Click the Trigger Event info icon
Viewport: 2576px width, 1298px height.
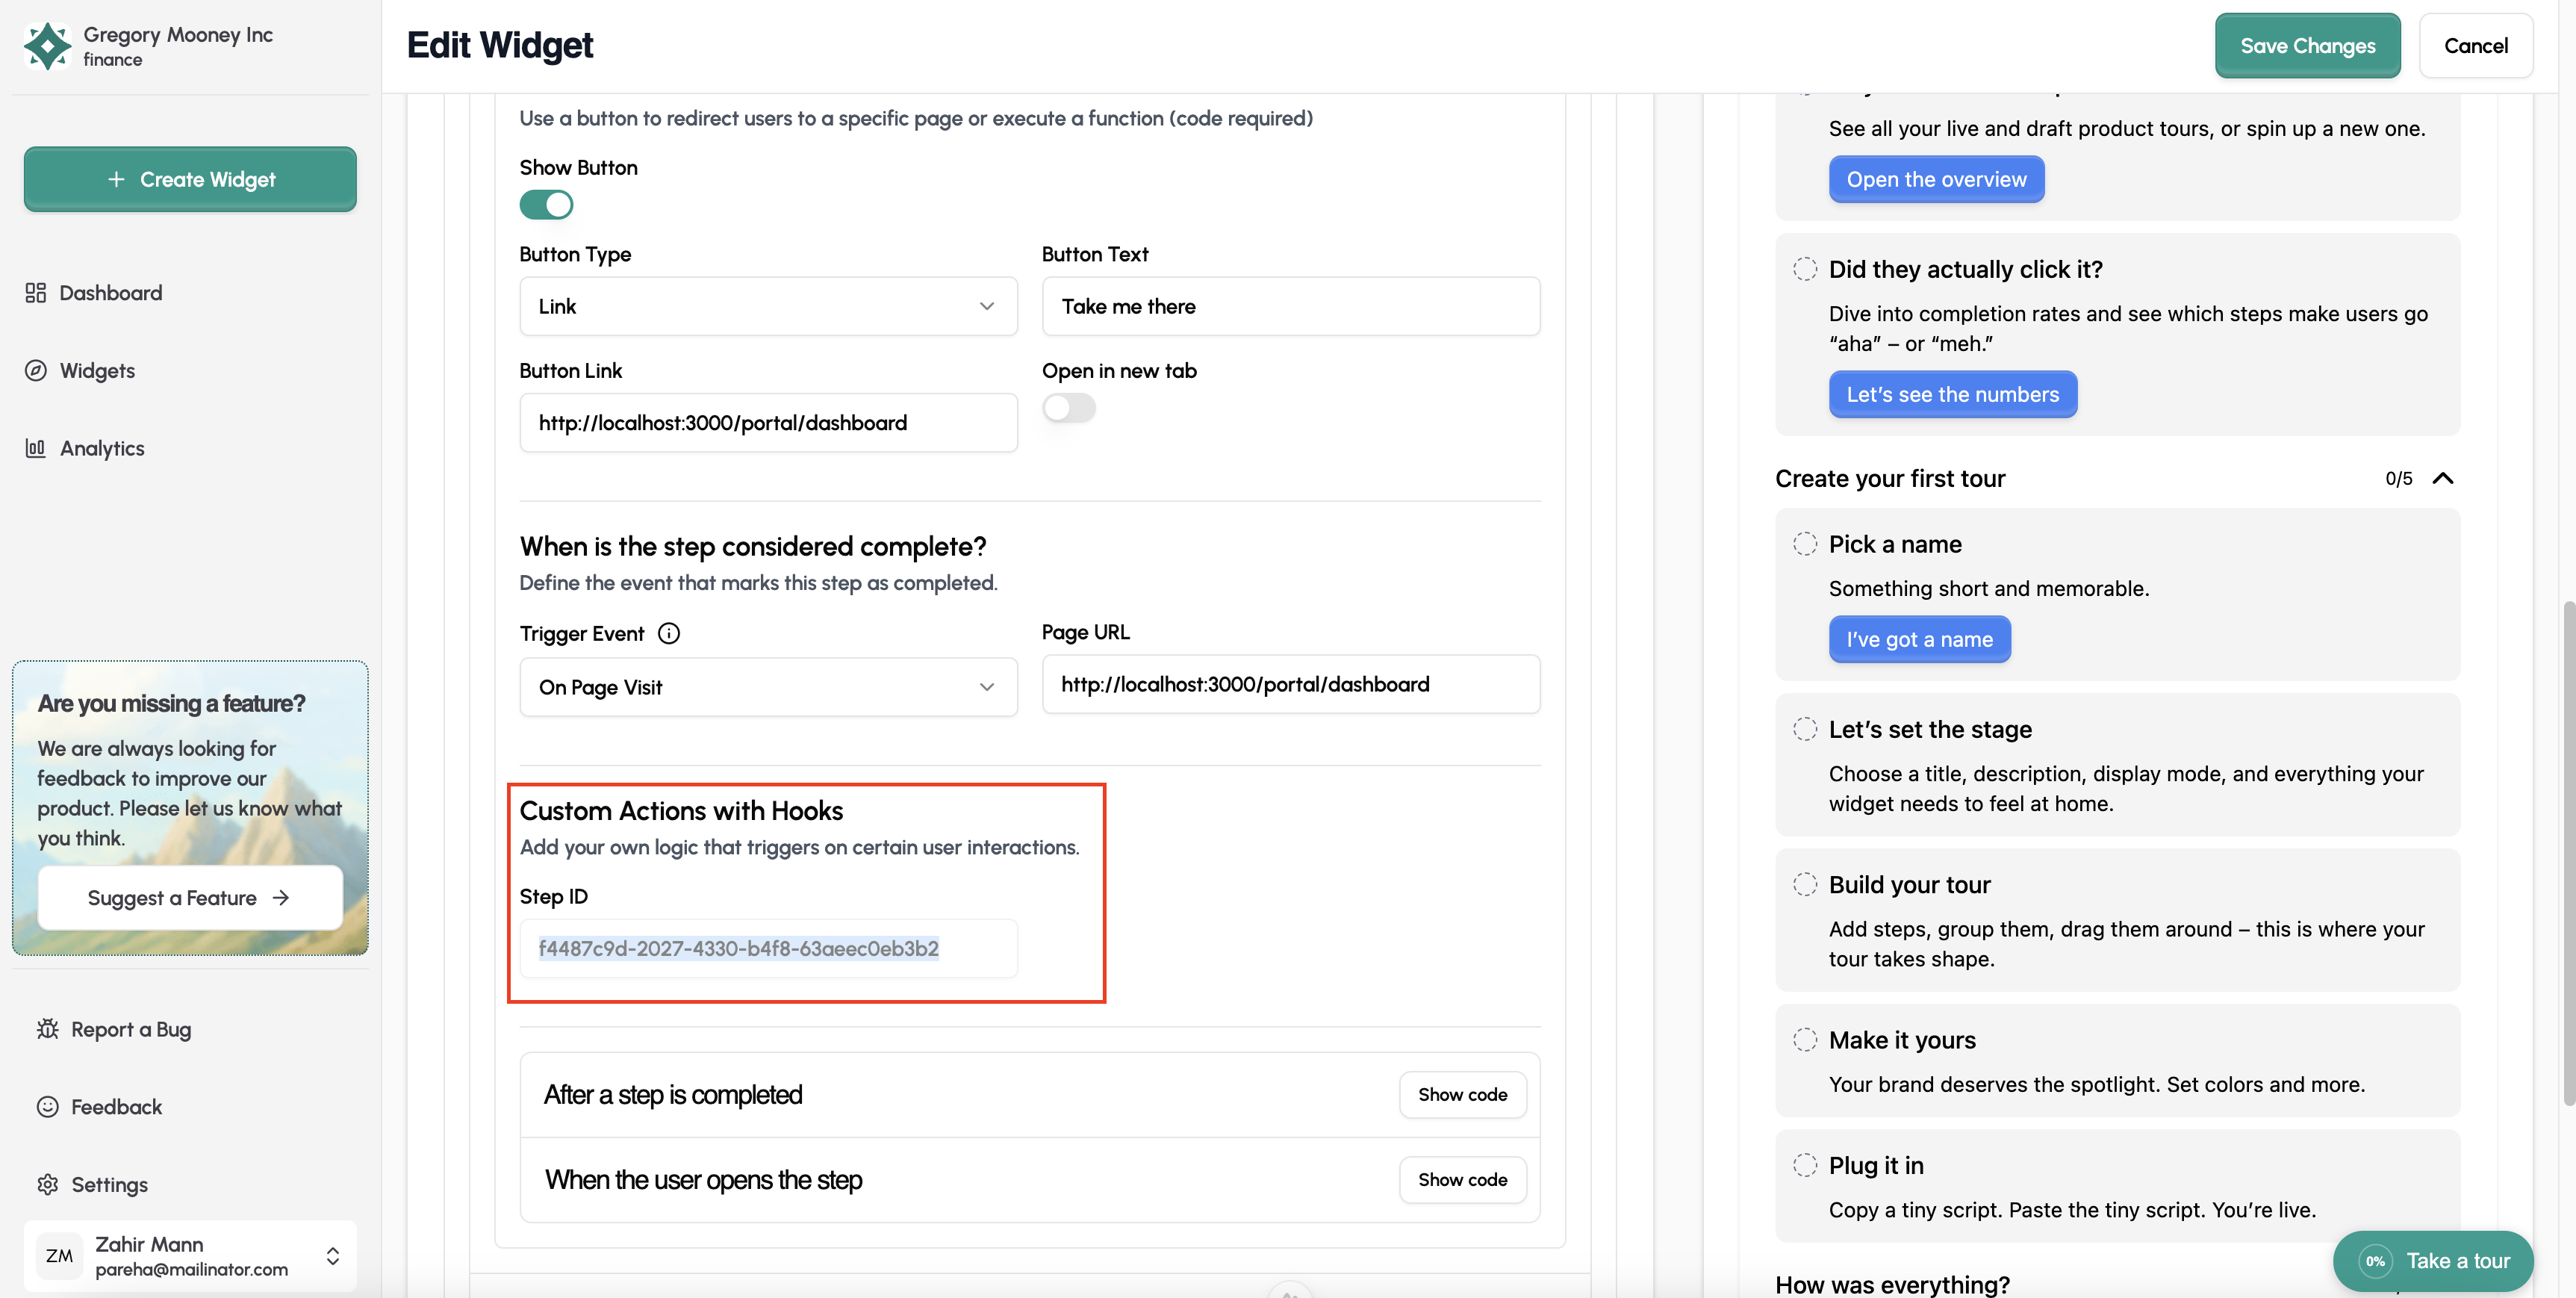click(668, 632)
